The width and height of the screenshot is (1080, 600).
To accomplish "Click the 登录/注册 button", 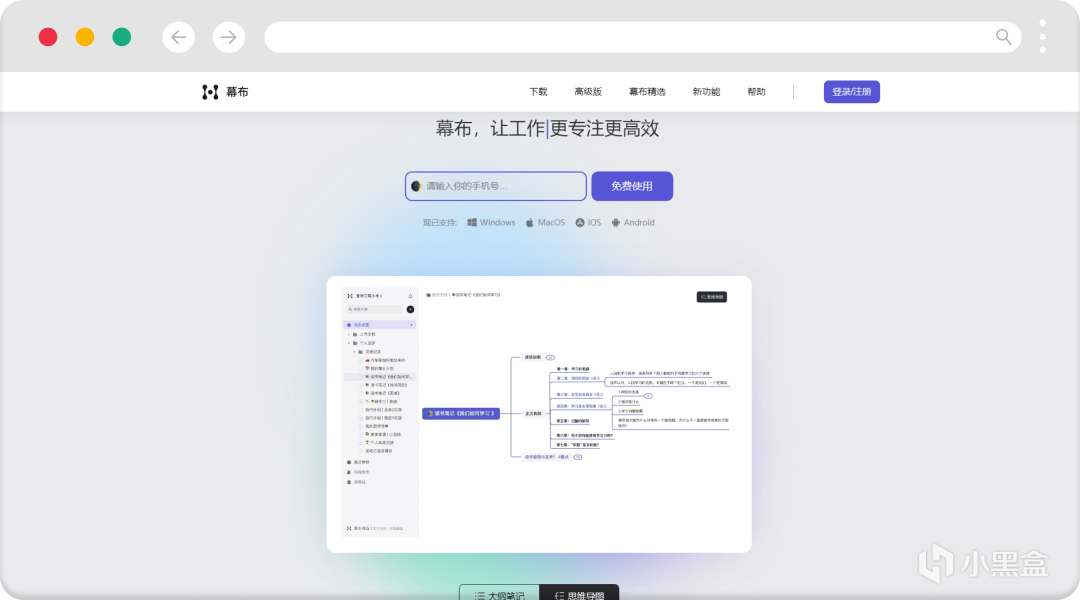I will click(851, 92).
